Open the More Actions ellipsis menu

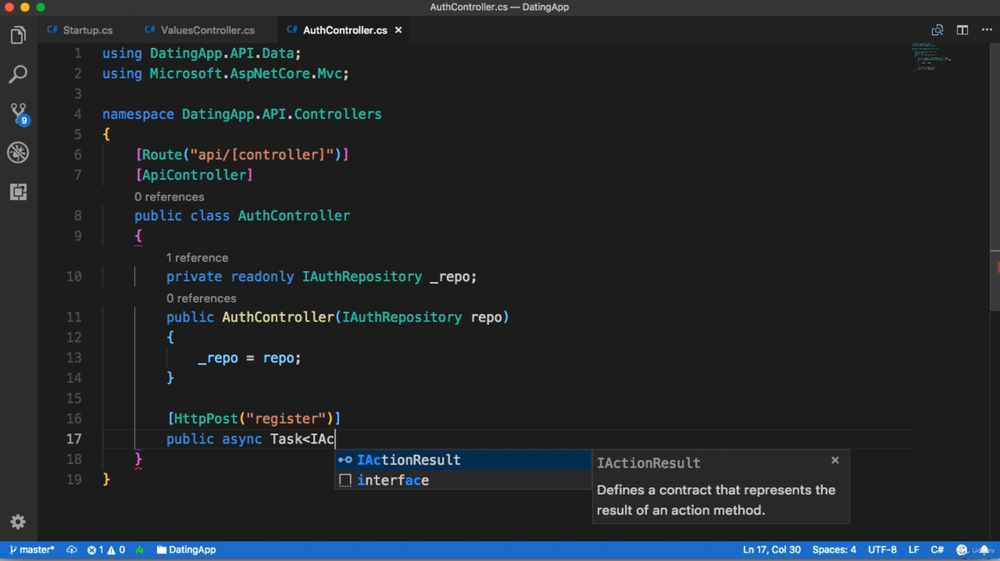pos(987,30)
